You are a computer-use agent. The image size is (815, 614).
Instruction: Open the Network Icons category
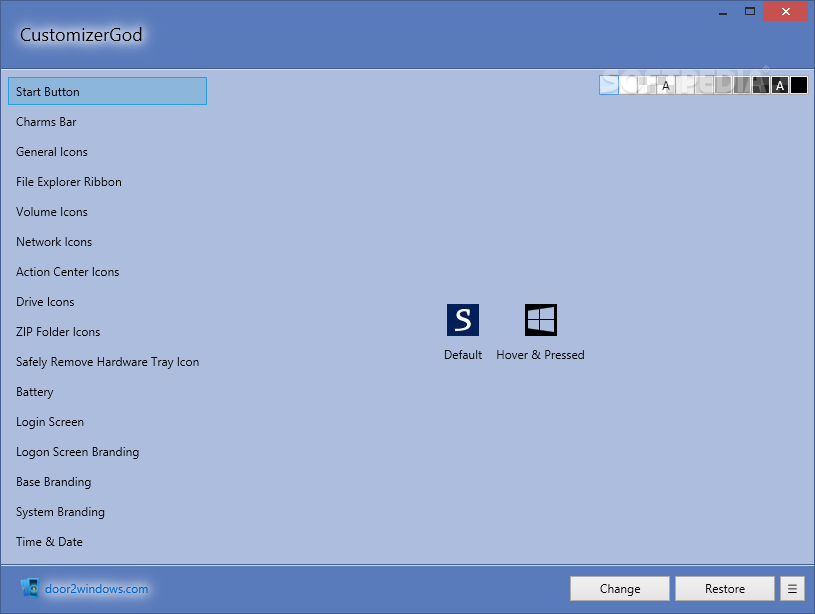(x=108, y=242)
